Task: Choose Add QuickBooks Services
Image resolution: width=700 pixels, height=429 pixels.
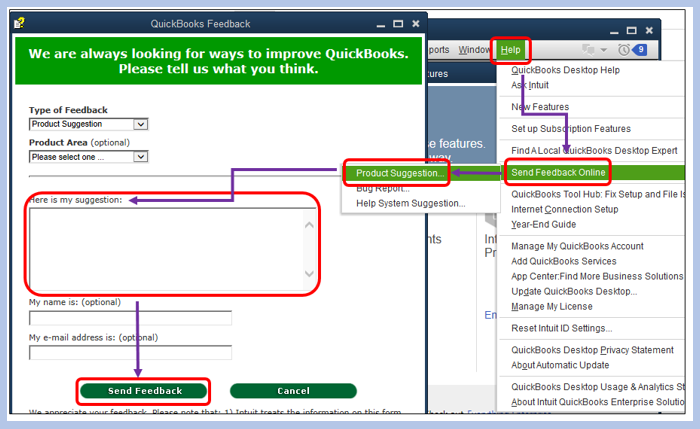Action: coord(564,262)
